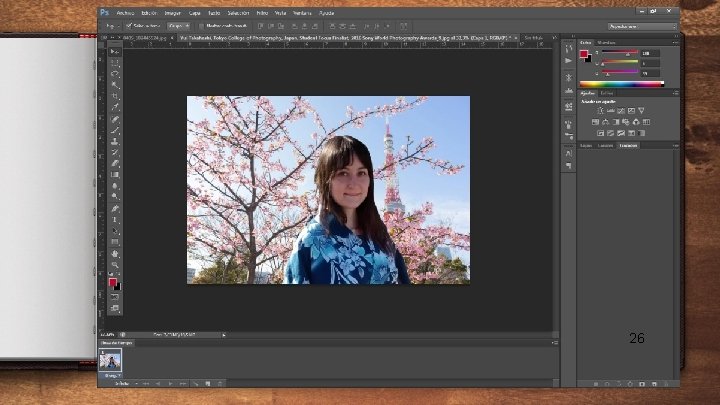Add an Exposure adjustment
This screenshot has width=720, height=405.
click(631, 111)
